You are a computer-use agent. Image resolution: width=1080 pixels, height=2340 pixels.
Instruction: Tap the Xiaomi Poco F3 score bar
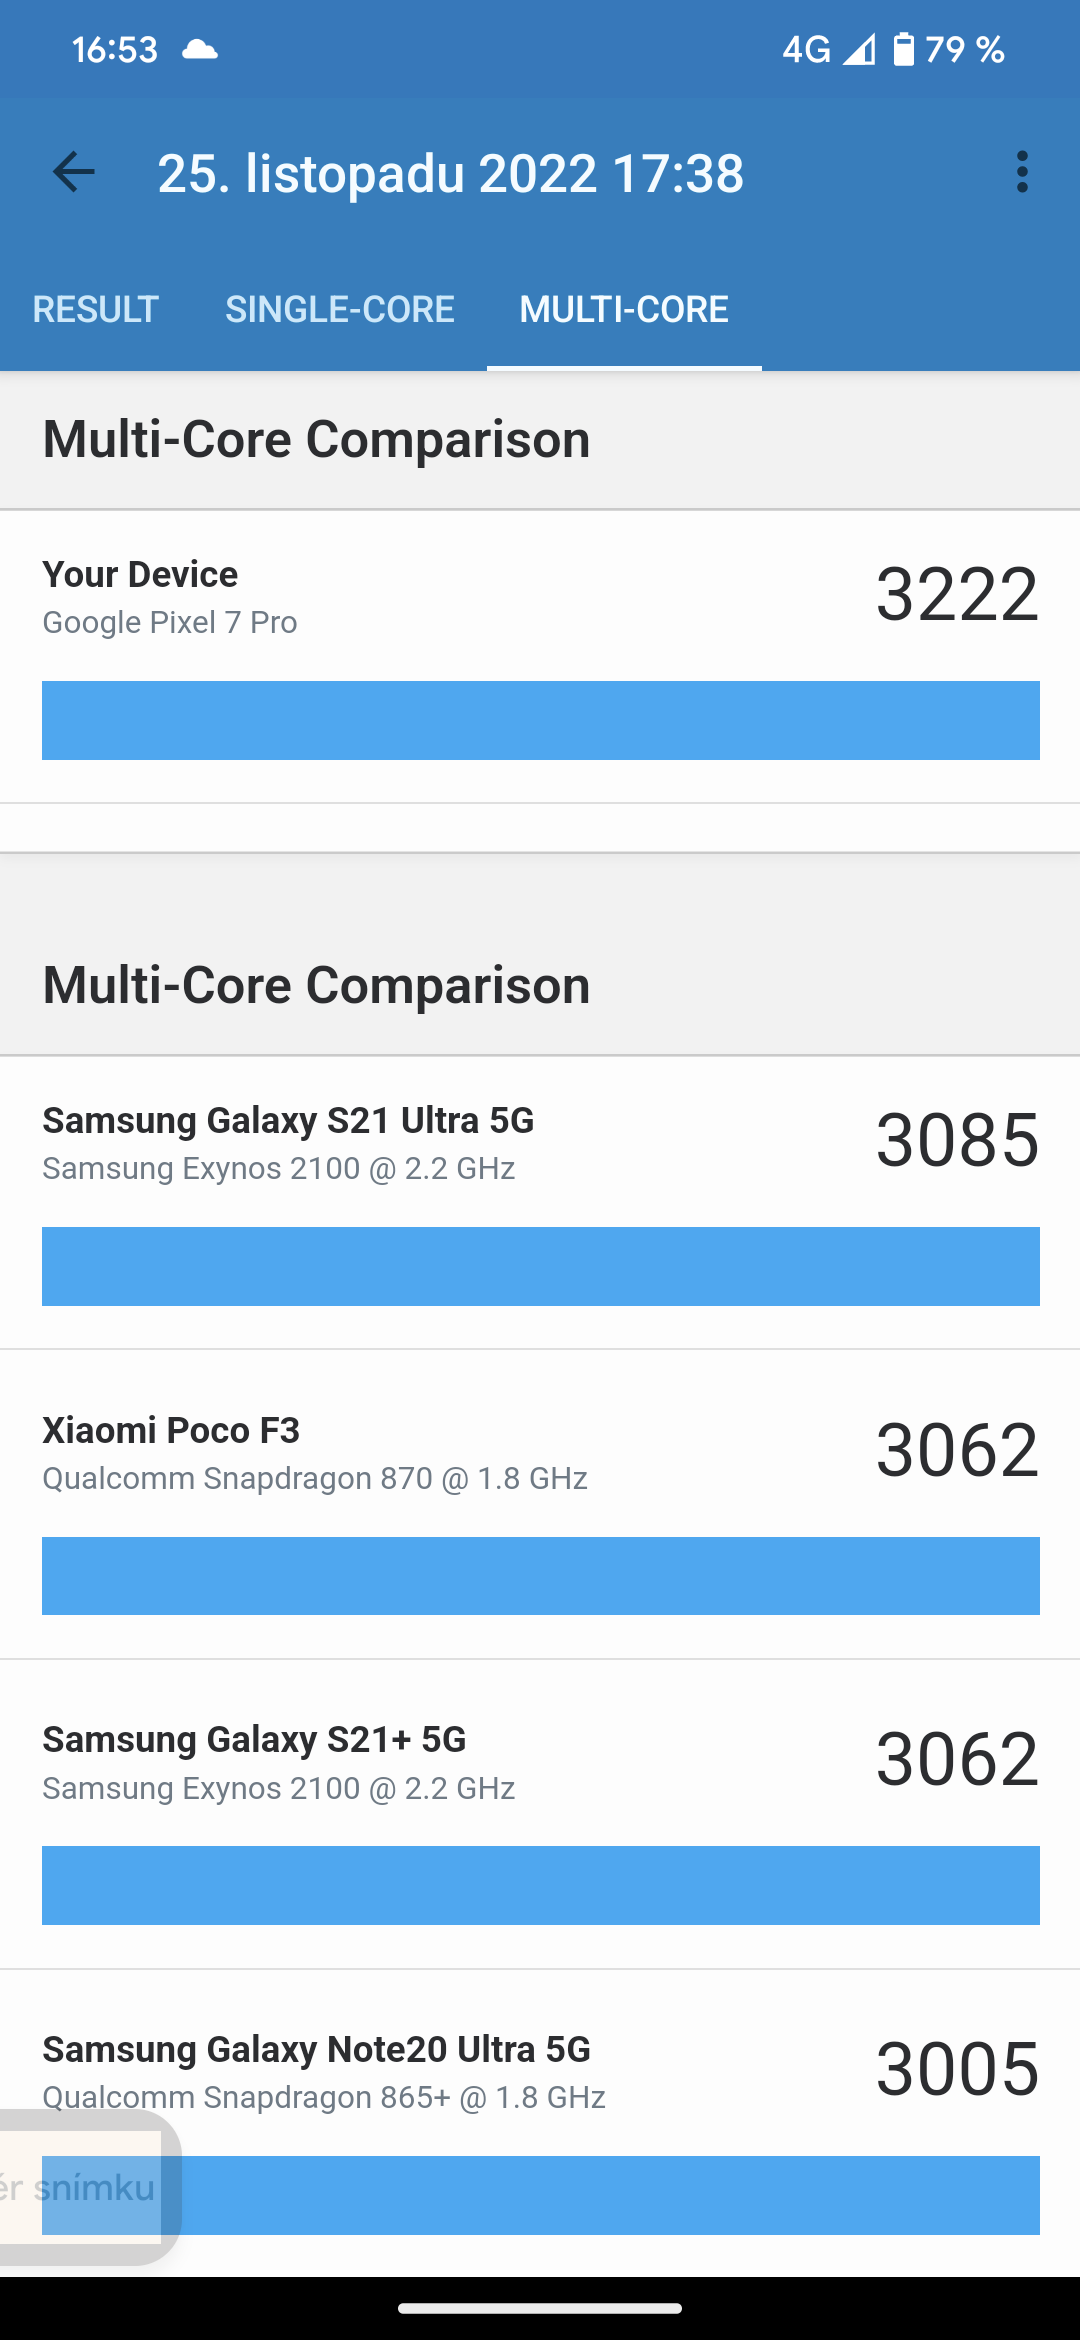(540, 1576)
